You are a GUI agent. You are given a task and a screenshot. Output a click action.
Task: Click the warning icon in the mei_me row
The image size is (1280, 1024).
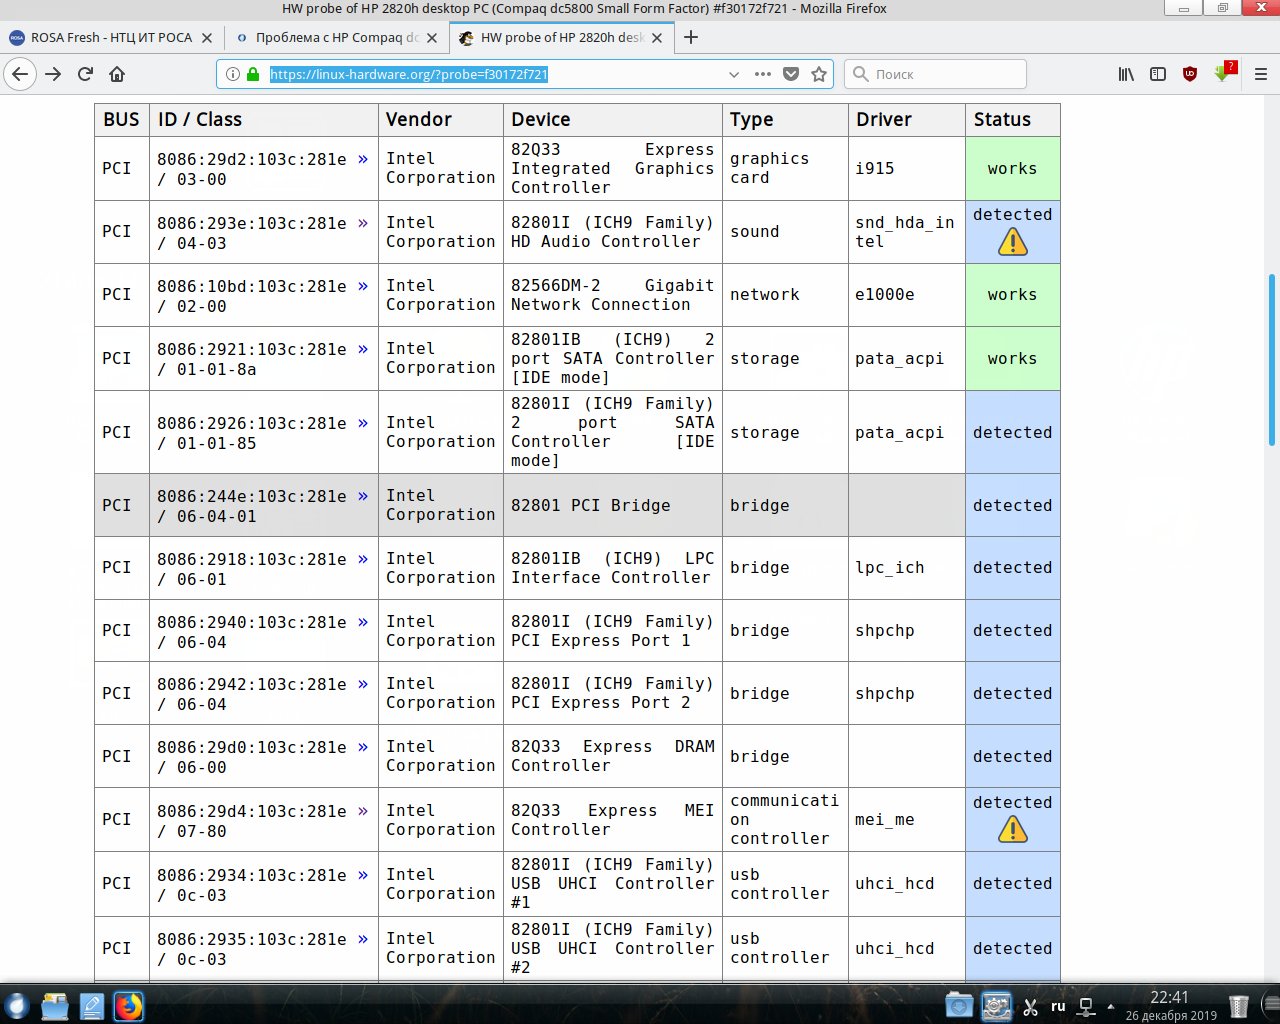[1013, 830]
